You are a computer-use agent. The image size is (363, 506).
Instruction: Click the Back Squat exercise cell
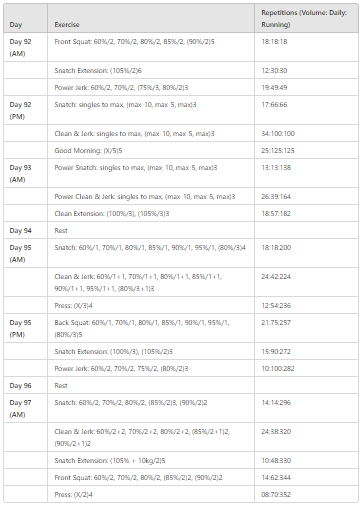pyautogui.click(x=151, y=328)
